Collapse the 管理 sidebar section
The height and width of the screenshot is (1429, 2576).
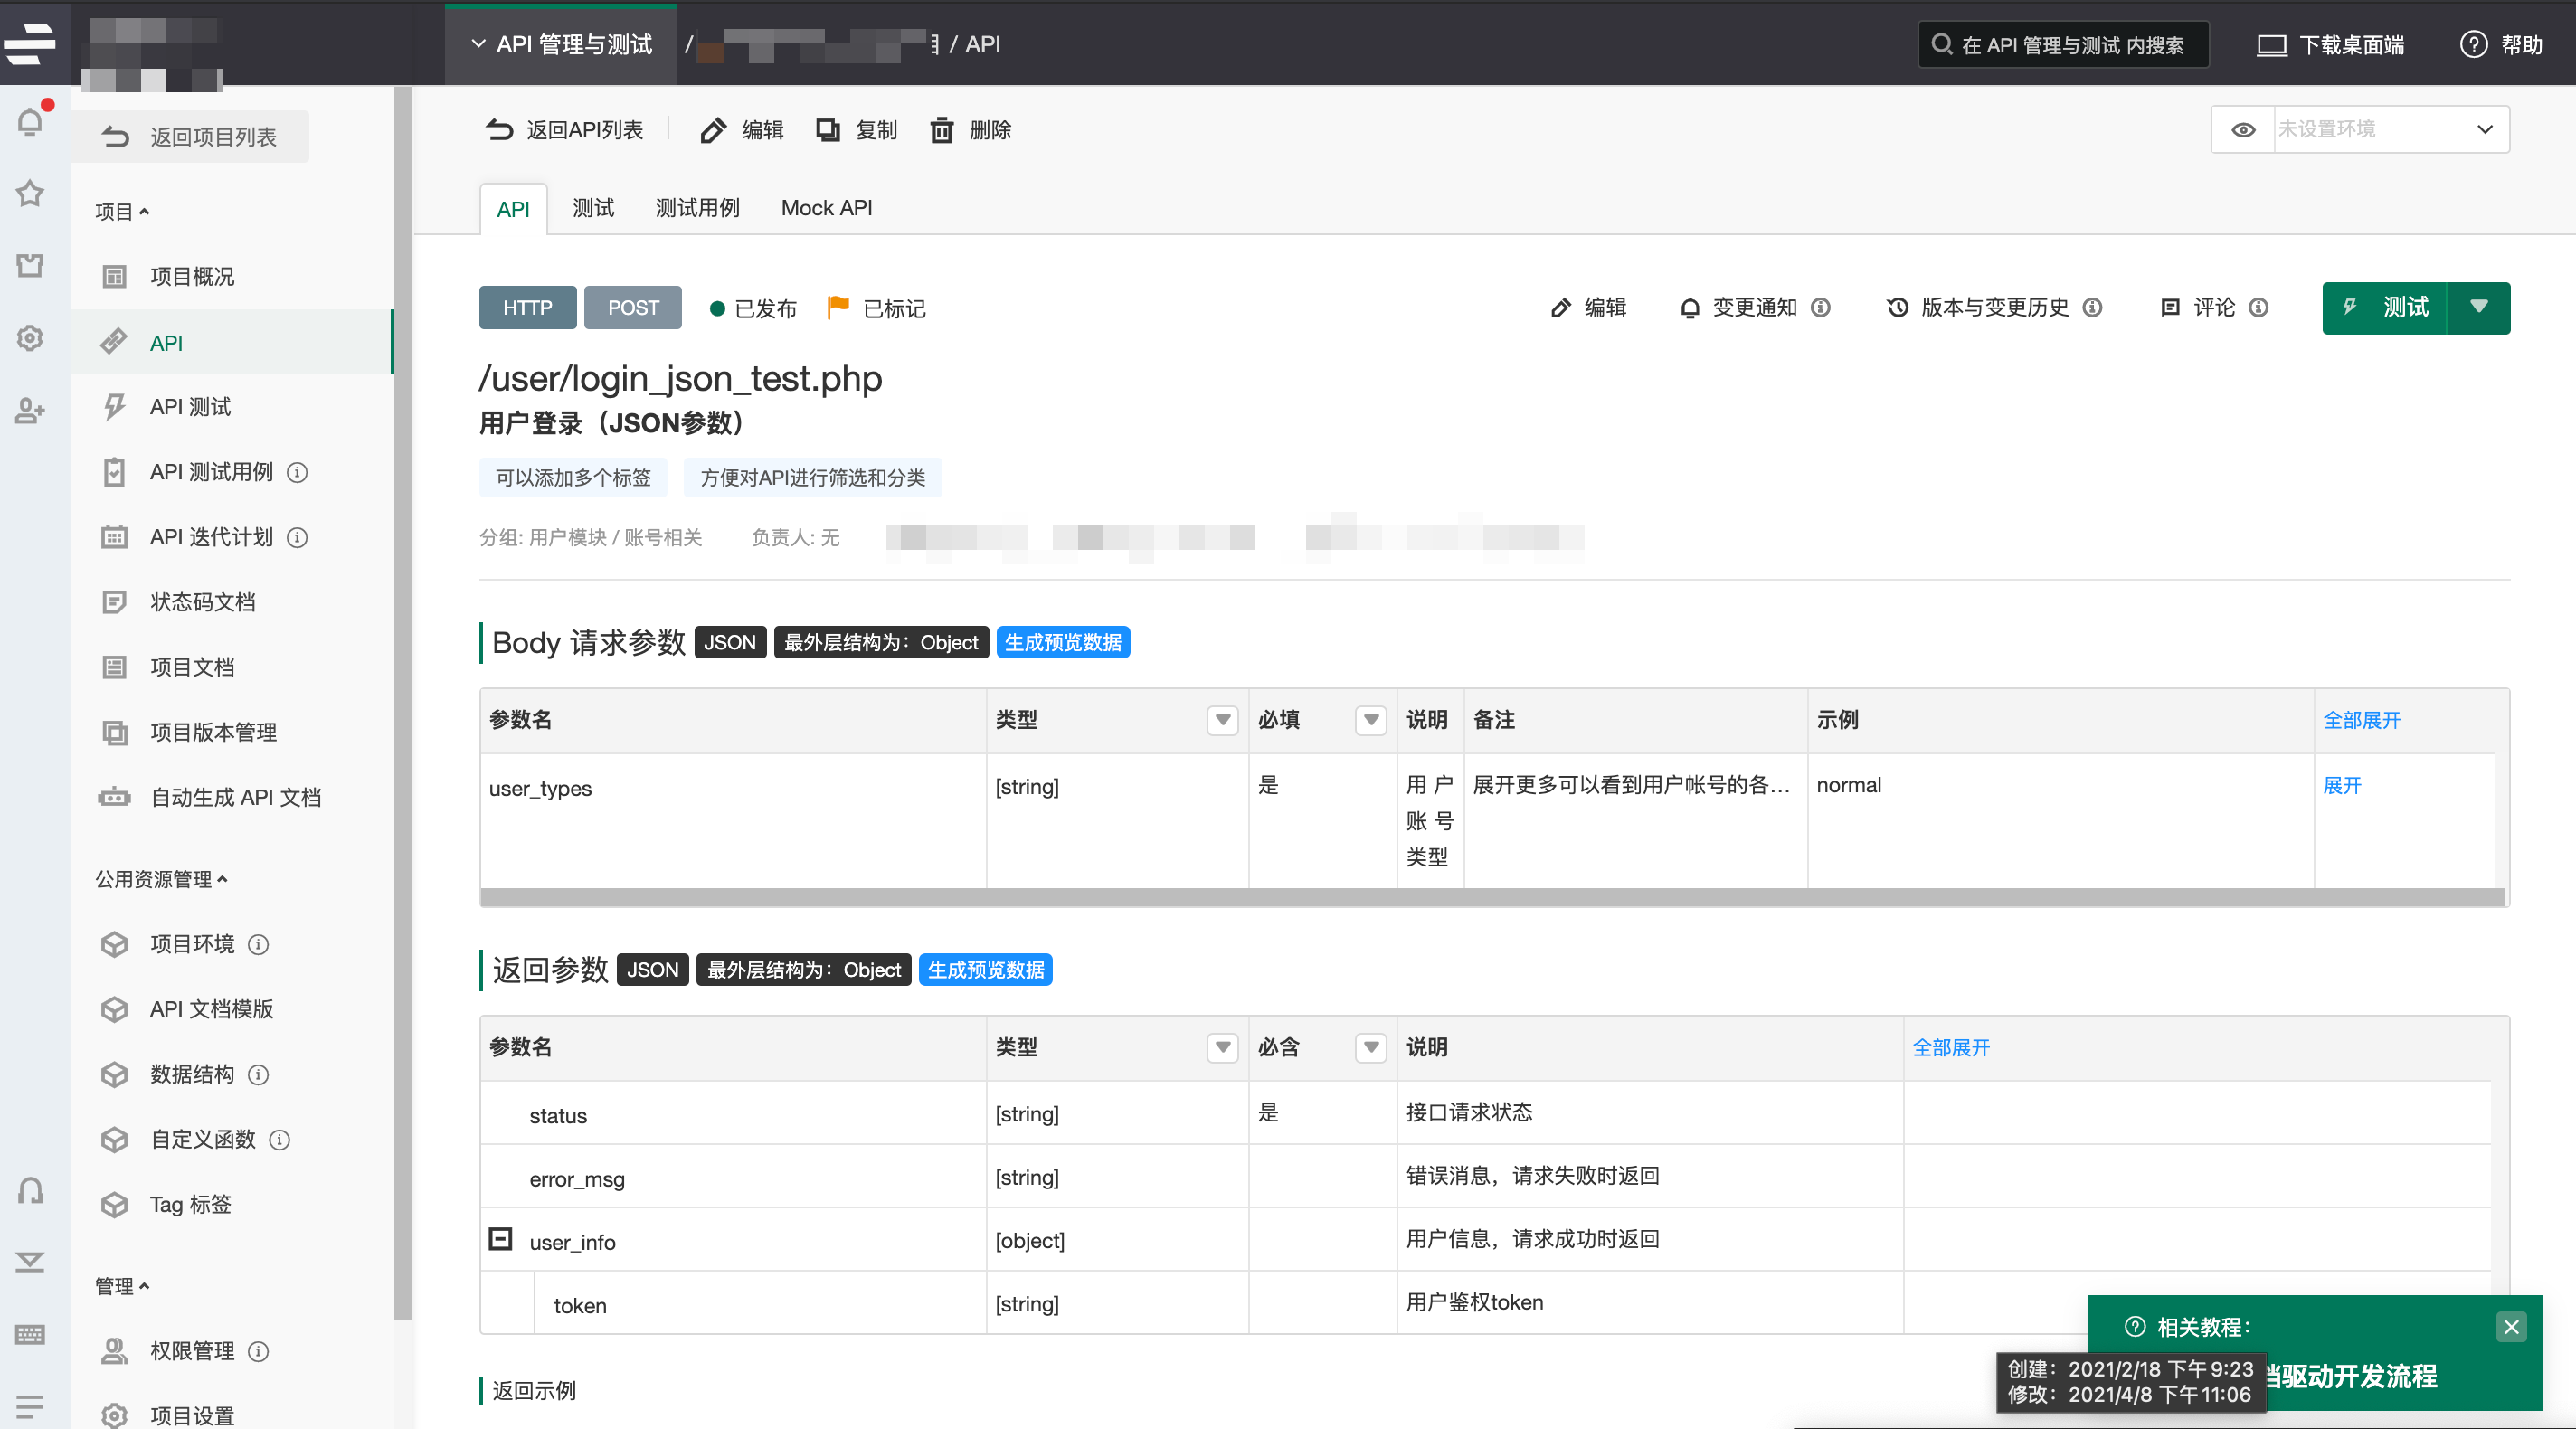pyautogui.click(x=122, y=1286)
